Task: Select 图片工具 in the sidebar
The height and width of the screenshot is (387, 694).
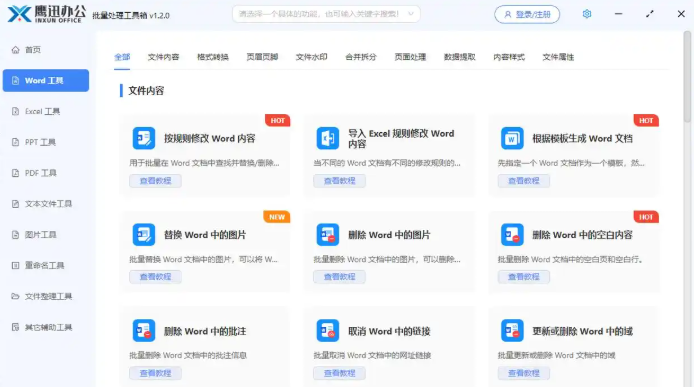Action: coord(46,235)
